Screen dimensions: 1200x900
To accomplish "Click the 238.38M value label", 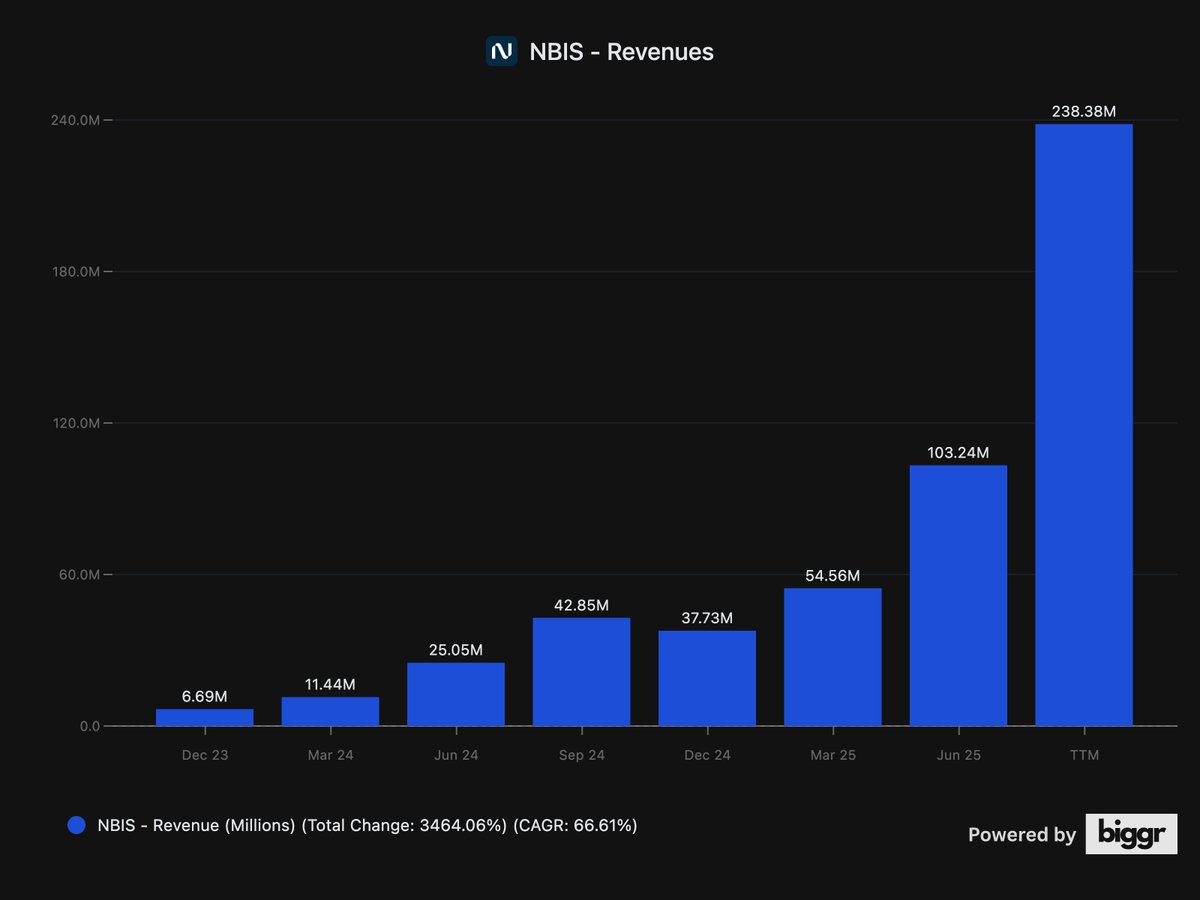I will [1084, 112].
